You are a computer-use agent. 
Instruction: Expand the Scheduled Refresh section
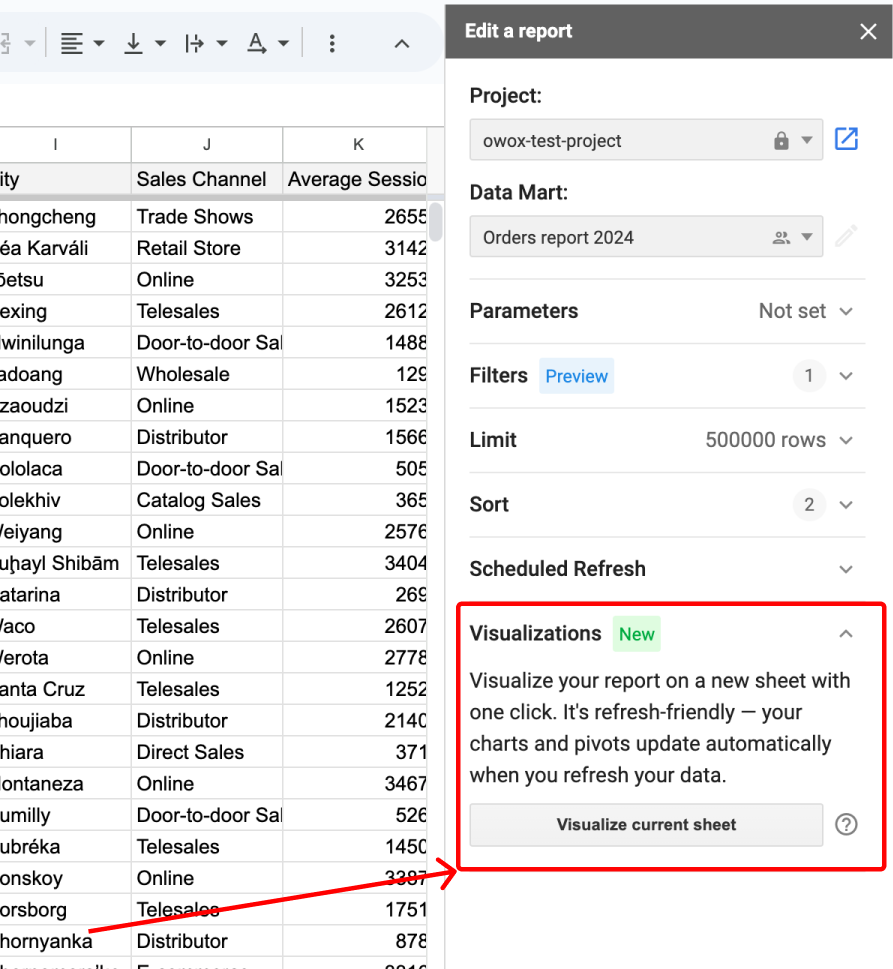[846, 569]
